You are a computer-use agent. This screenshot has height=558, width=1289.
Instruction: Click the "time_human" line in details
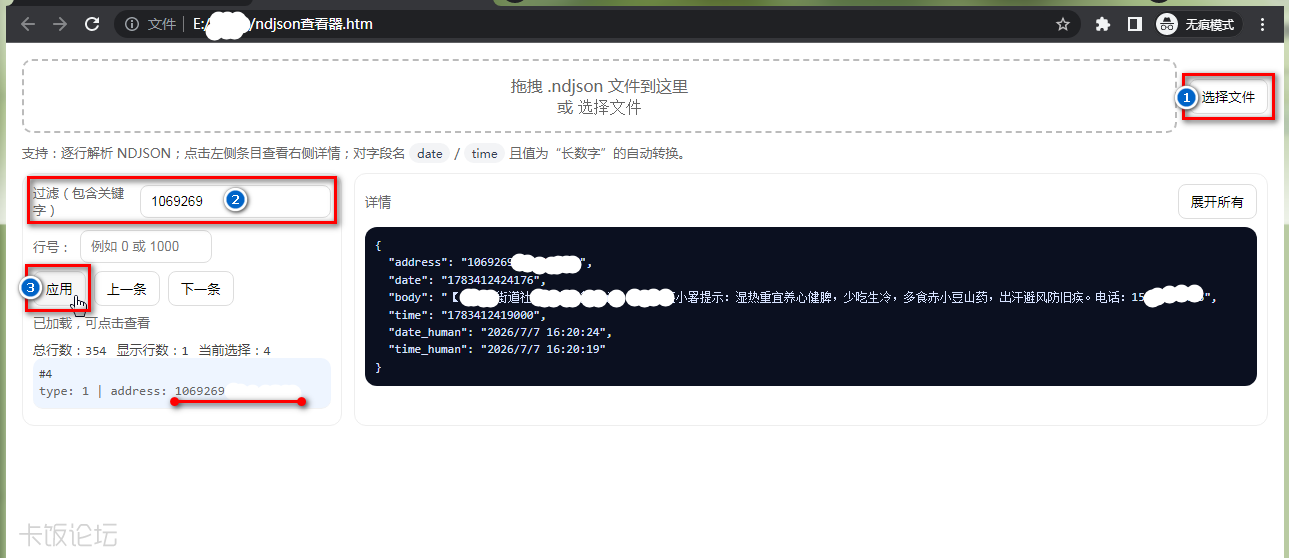tap(497, 349)
